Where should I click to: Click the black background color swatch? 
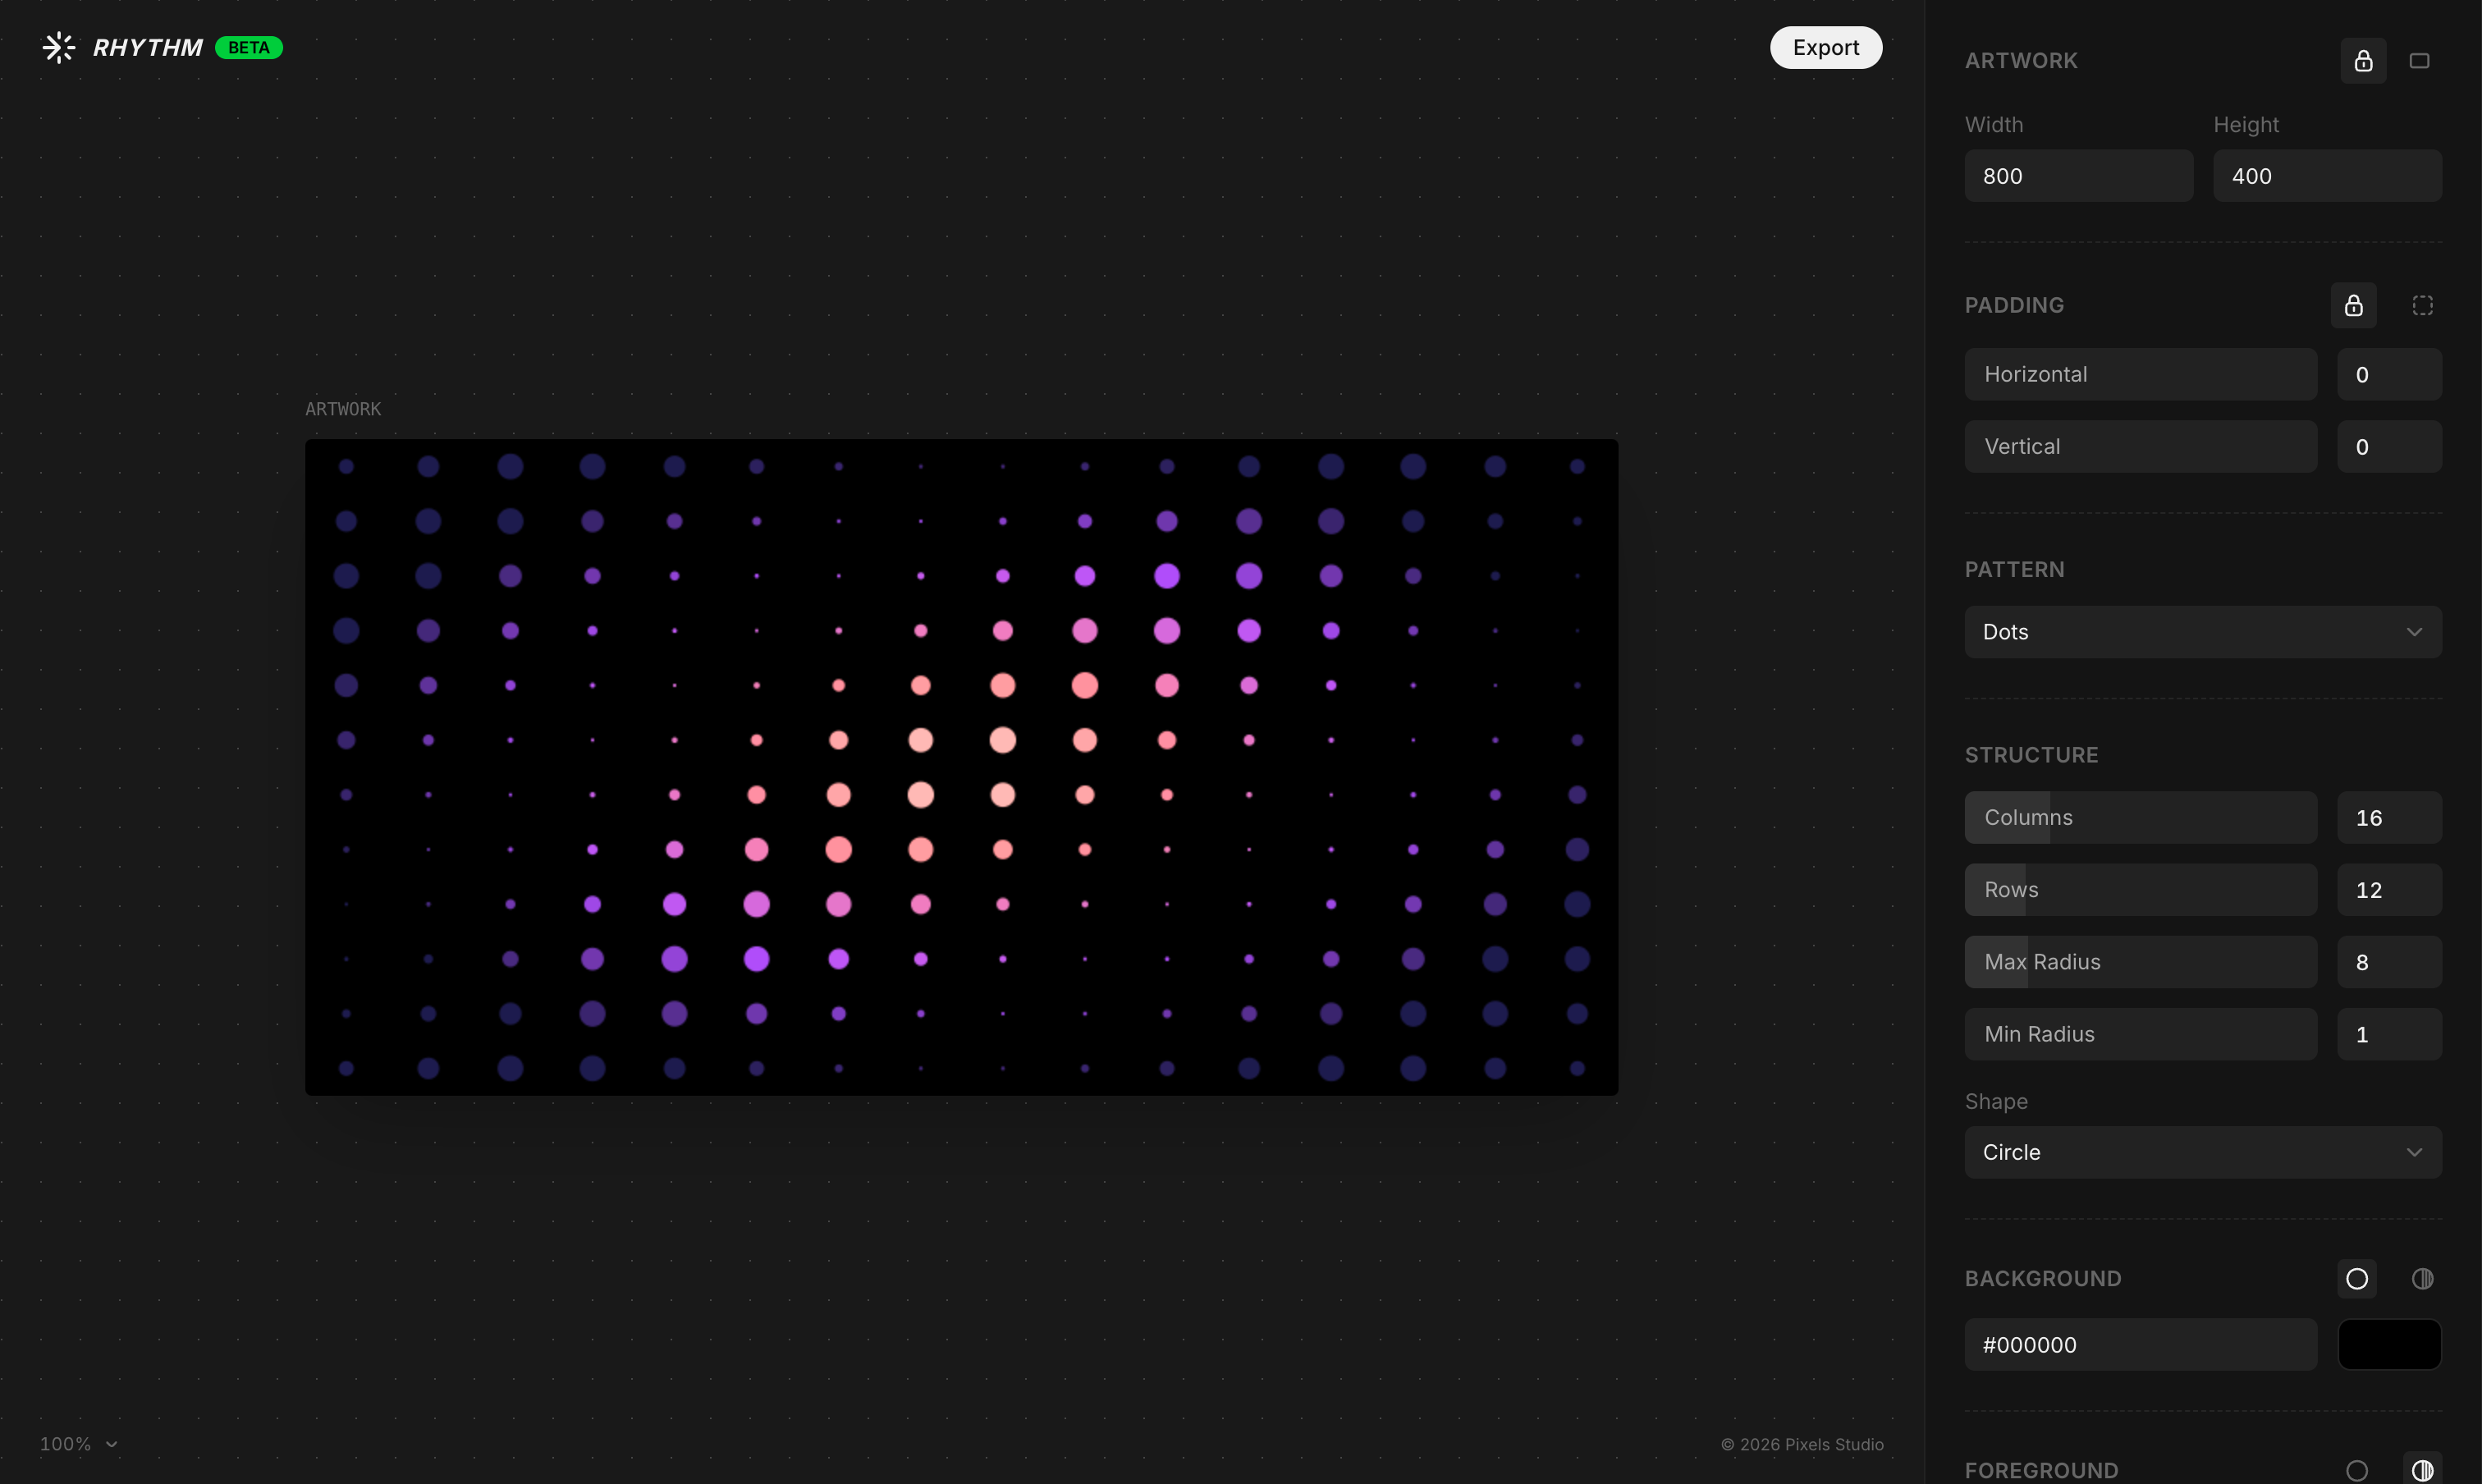(x=2389, y=1344)
